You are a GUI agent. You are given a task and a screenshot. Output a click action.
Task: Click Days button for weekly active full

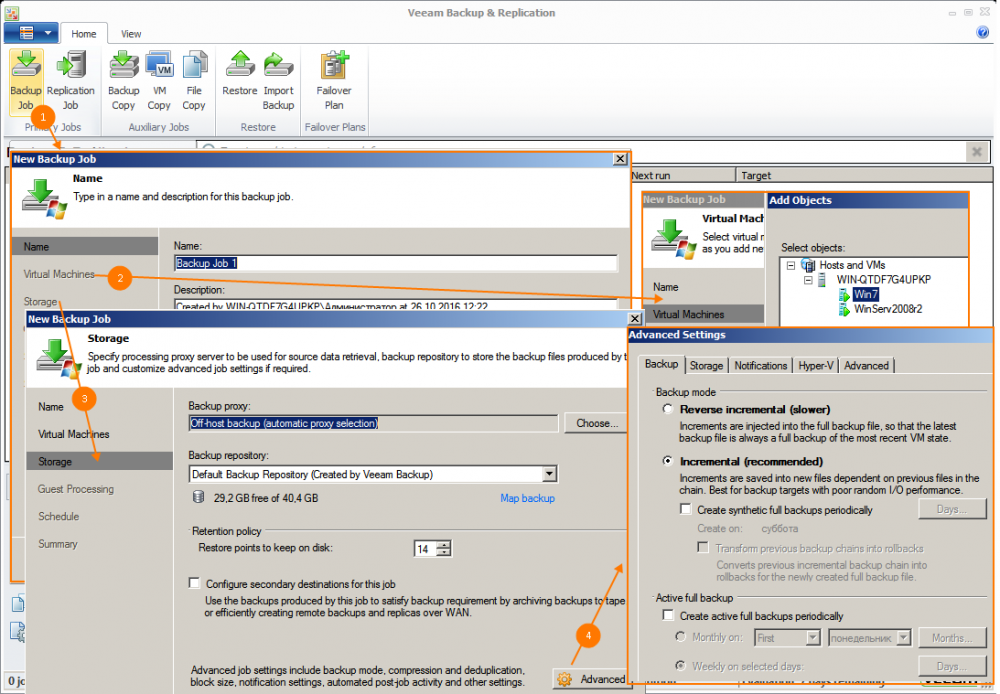click(952, 666)
